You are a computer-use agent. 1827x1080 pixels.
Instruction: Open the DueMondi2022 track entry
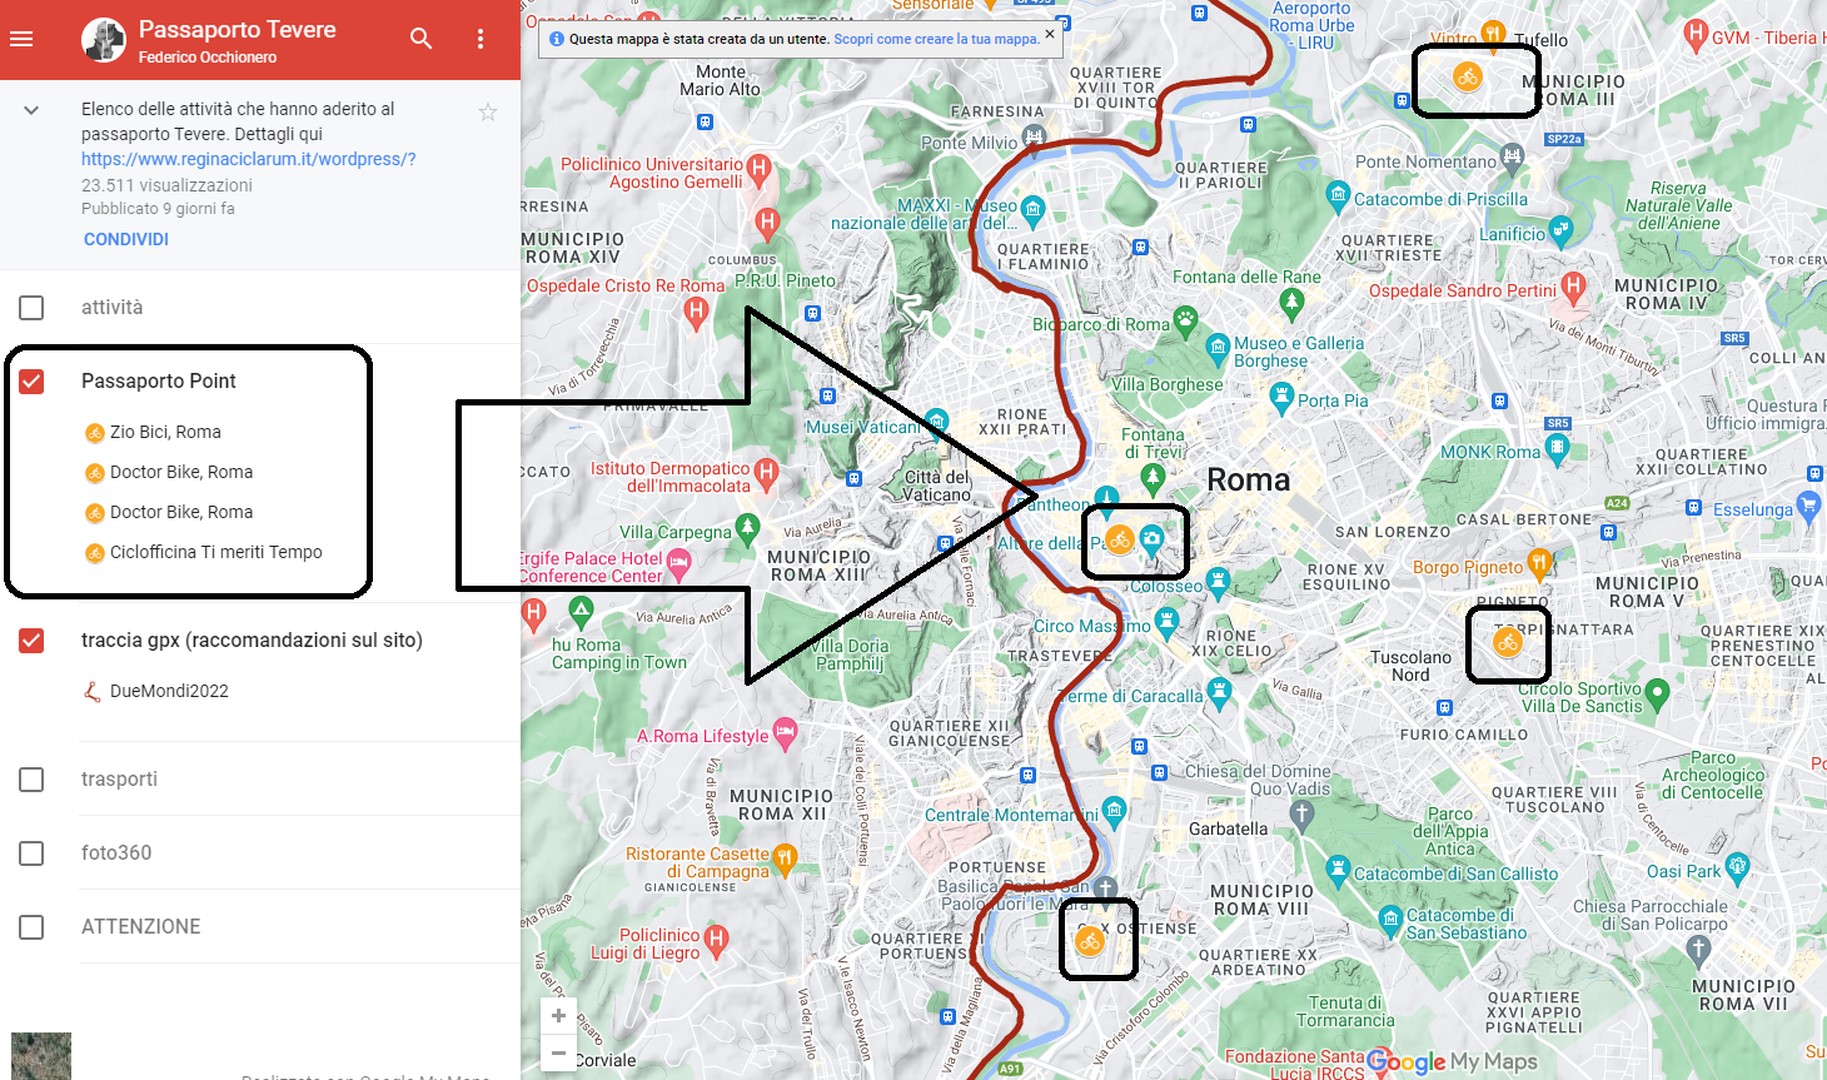pos(169,691)
